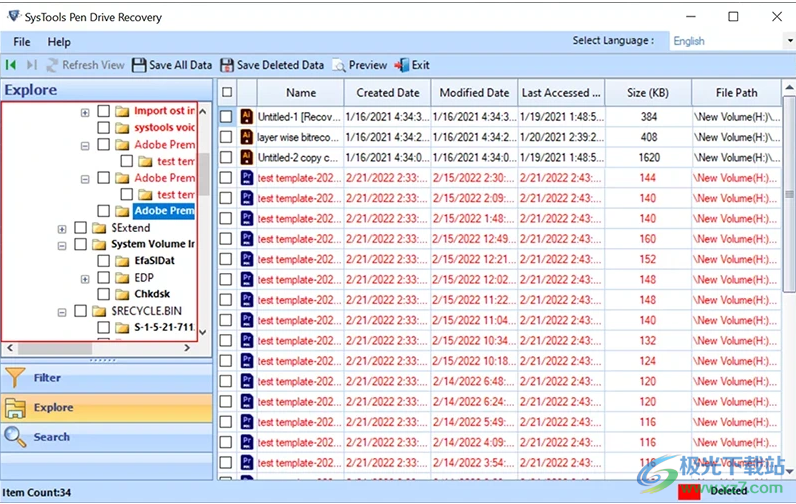Open the Select Language dropdown

tap(790, 41)
